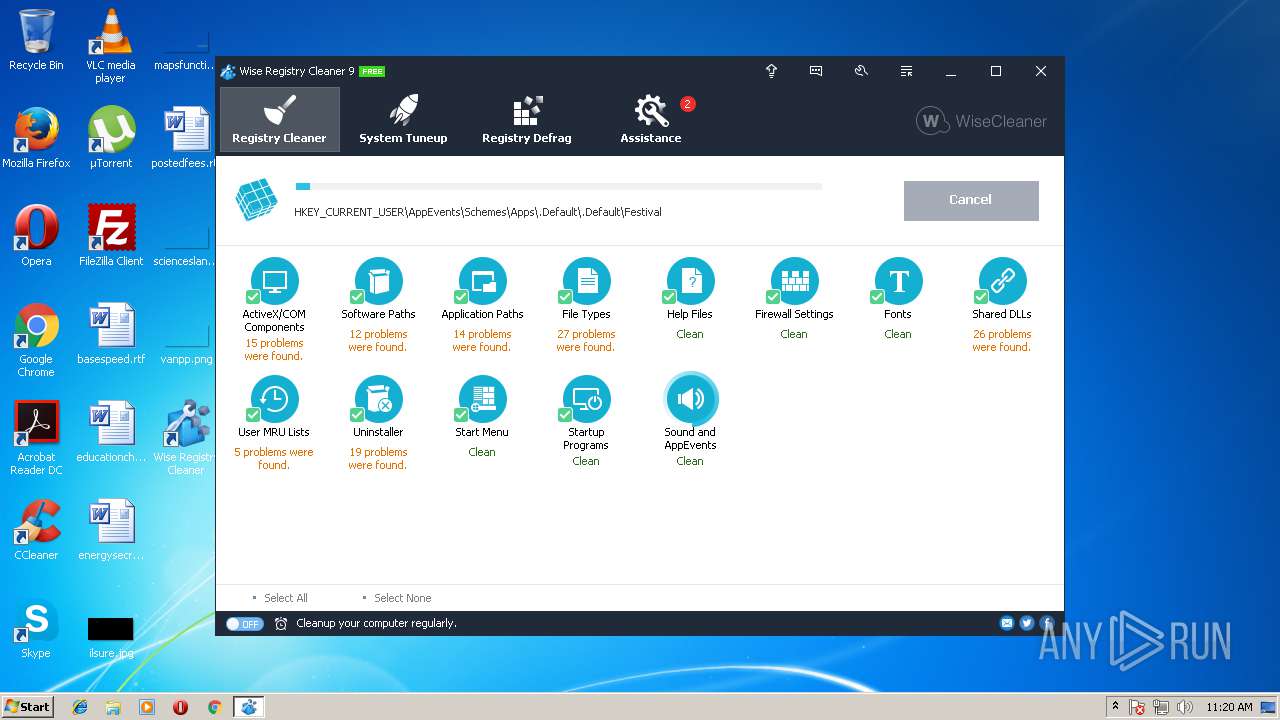The height and width of the screenshot is (720, 1280).
Task: Click the system tray volume icon
Action: [x=1185, y=707]
